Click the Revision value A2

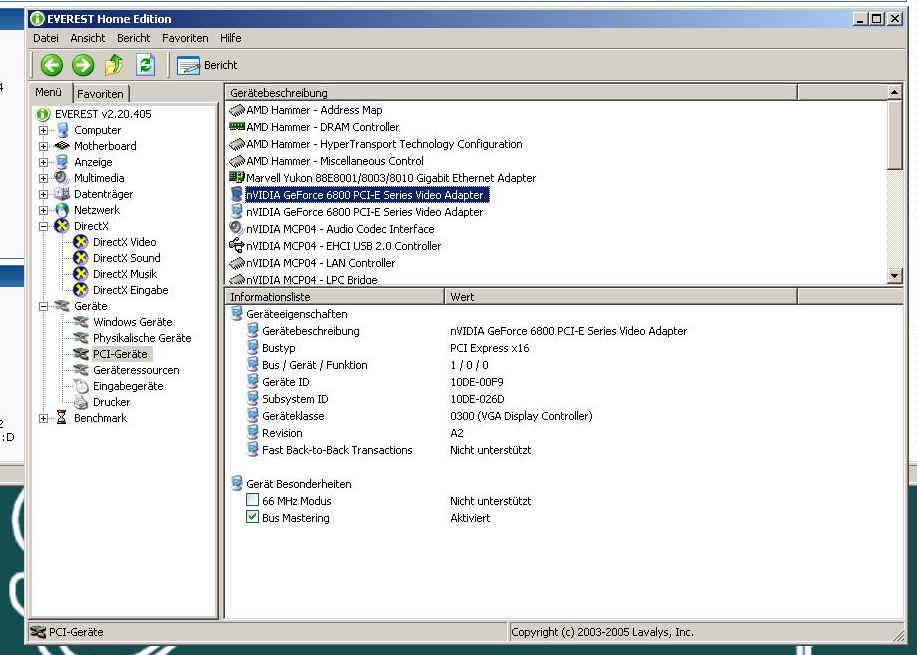(457, 433)
